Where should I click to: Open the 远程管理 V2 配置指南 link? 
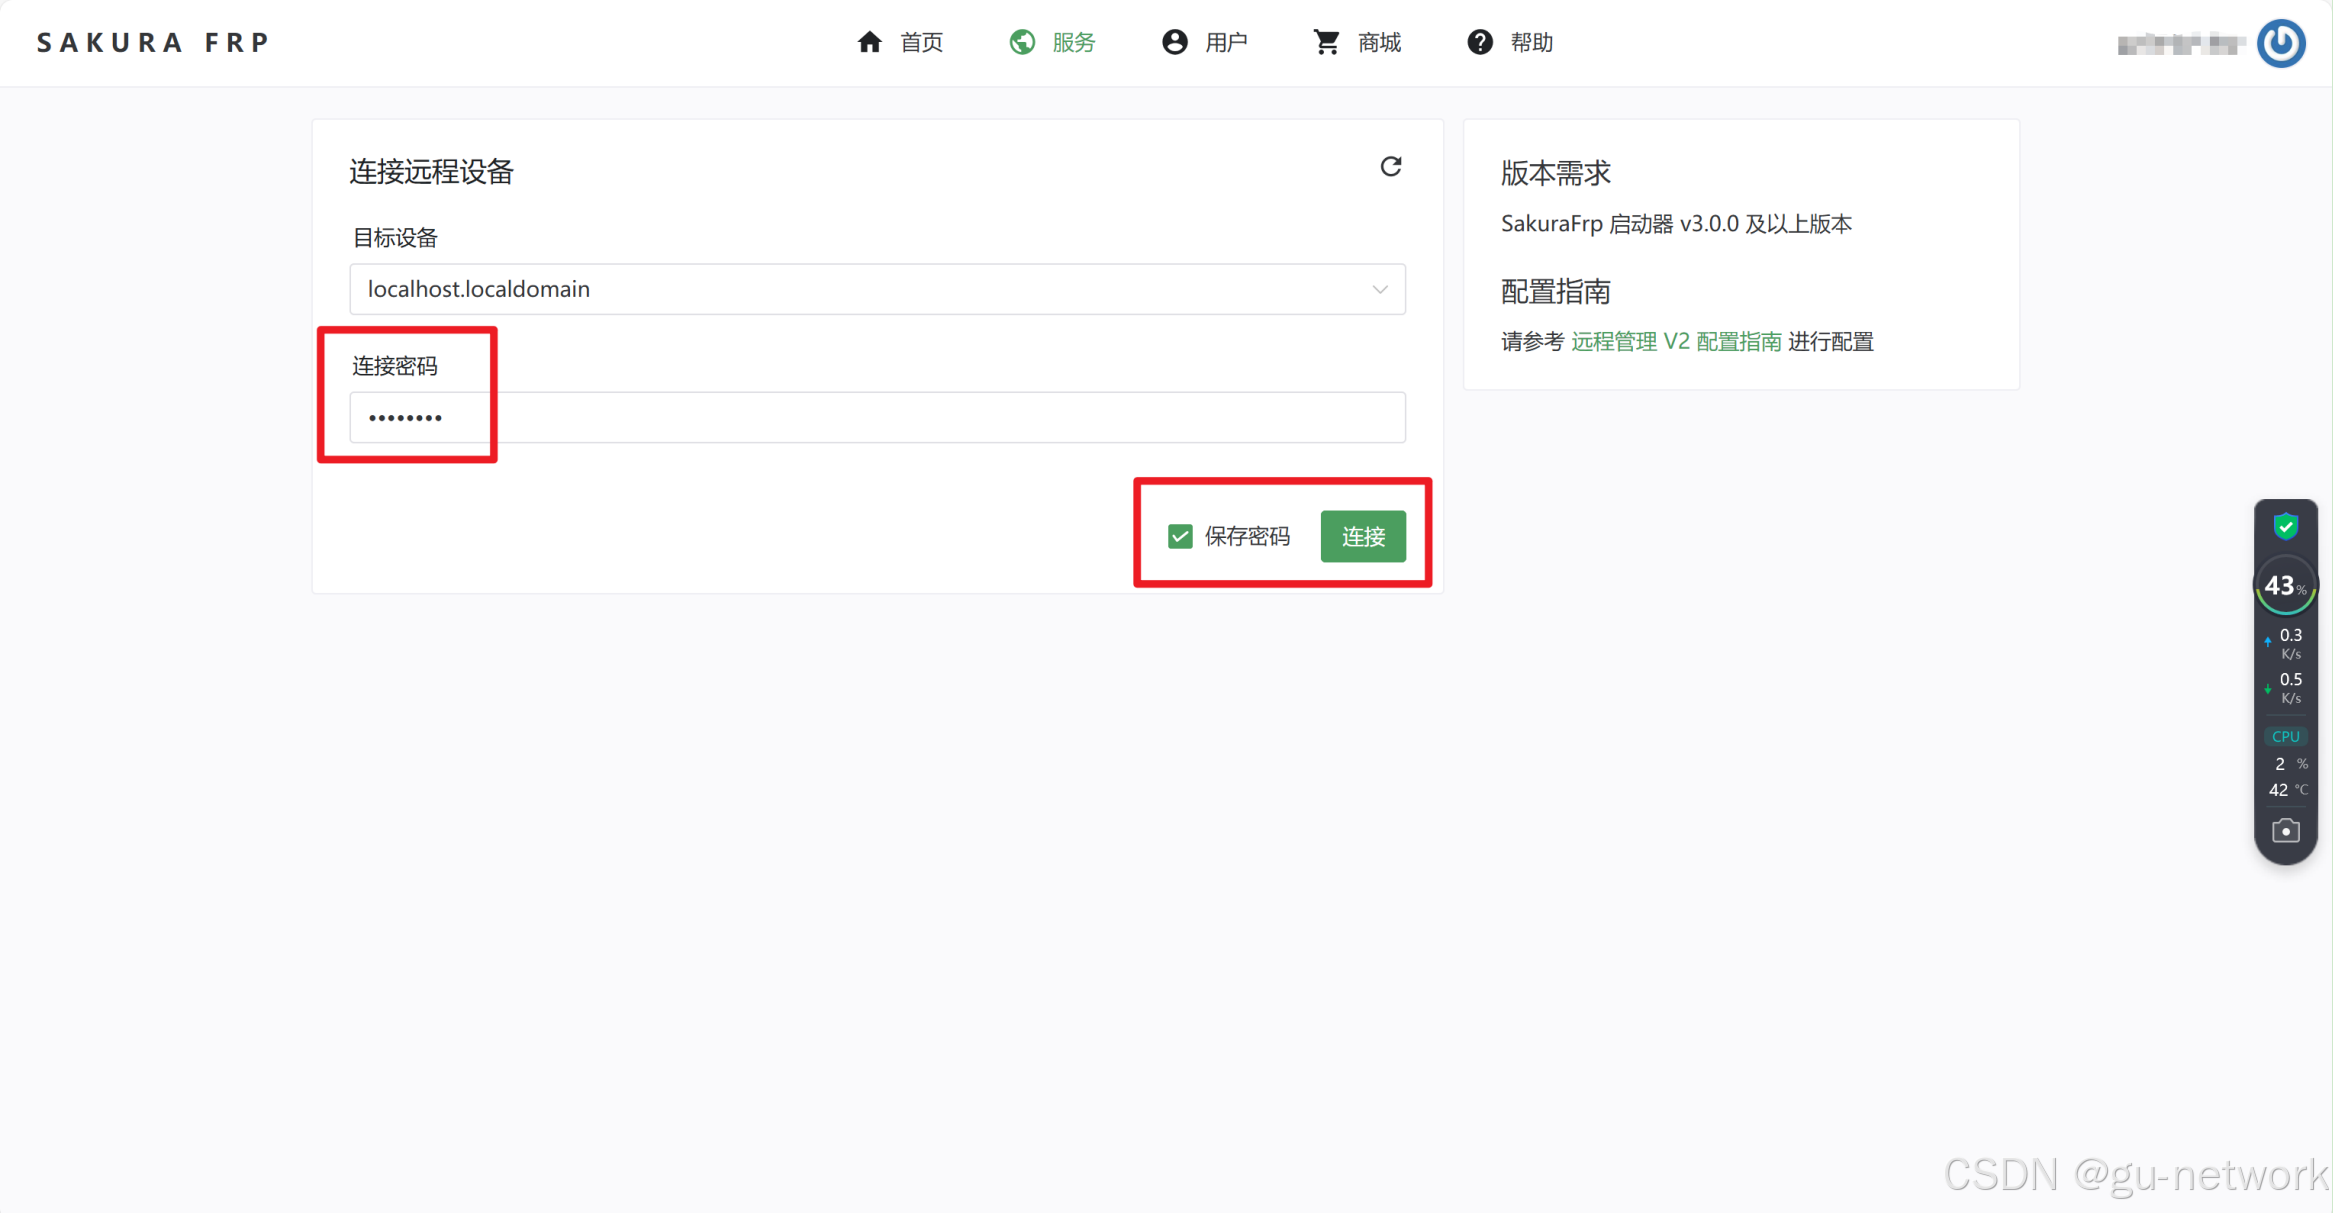click(1675, 341)
